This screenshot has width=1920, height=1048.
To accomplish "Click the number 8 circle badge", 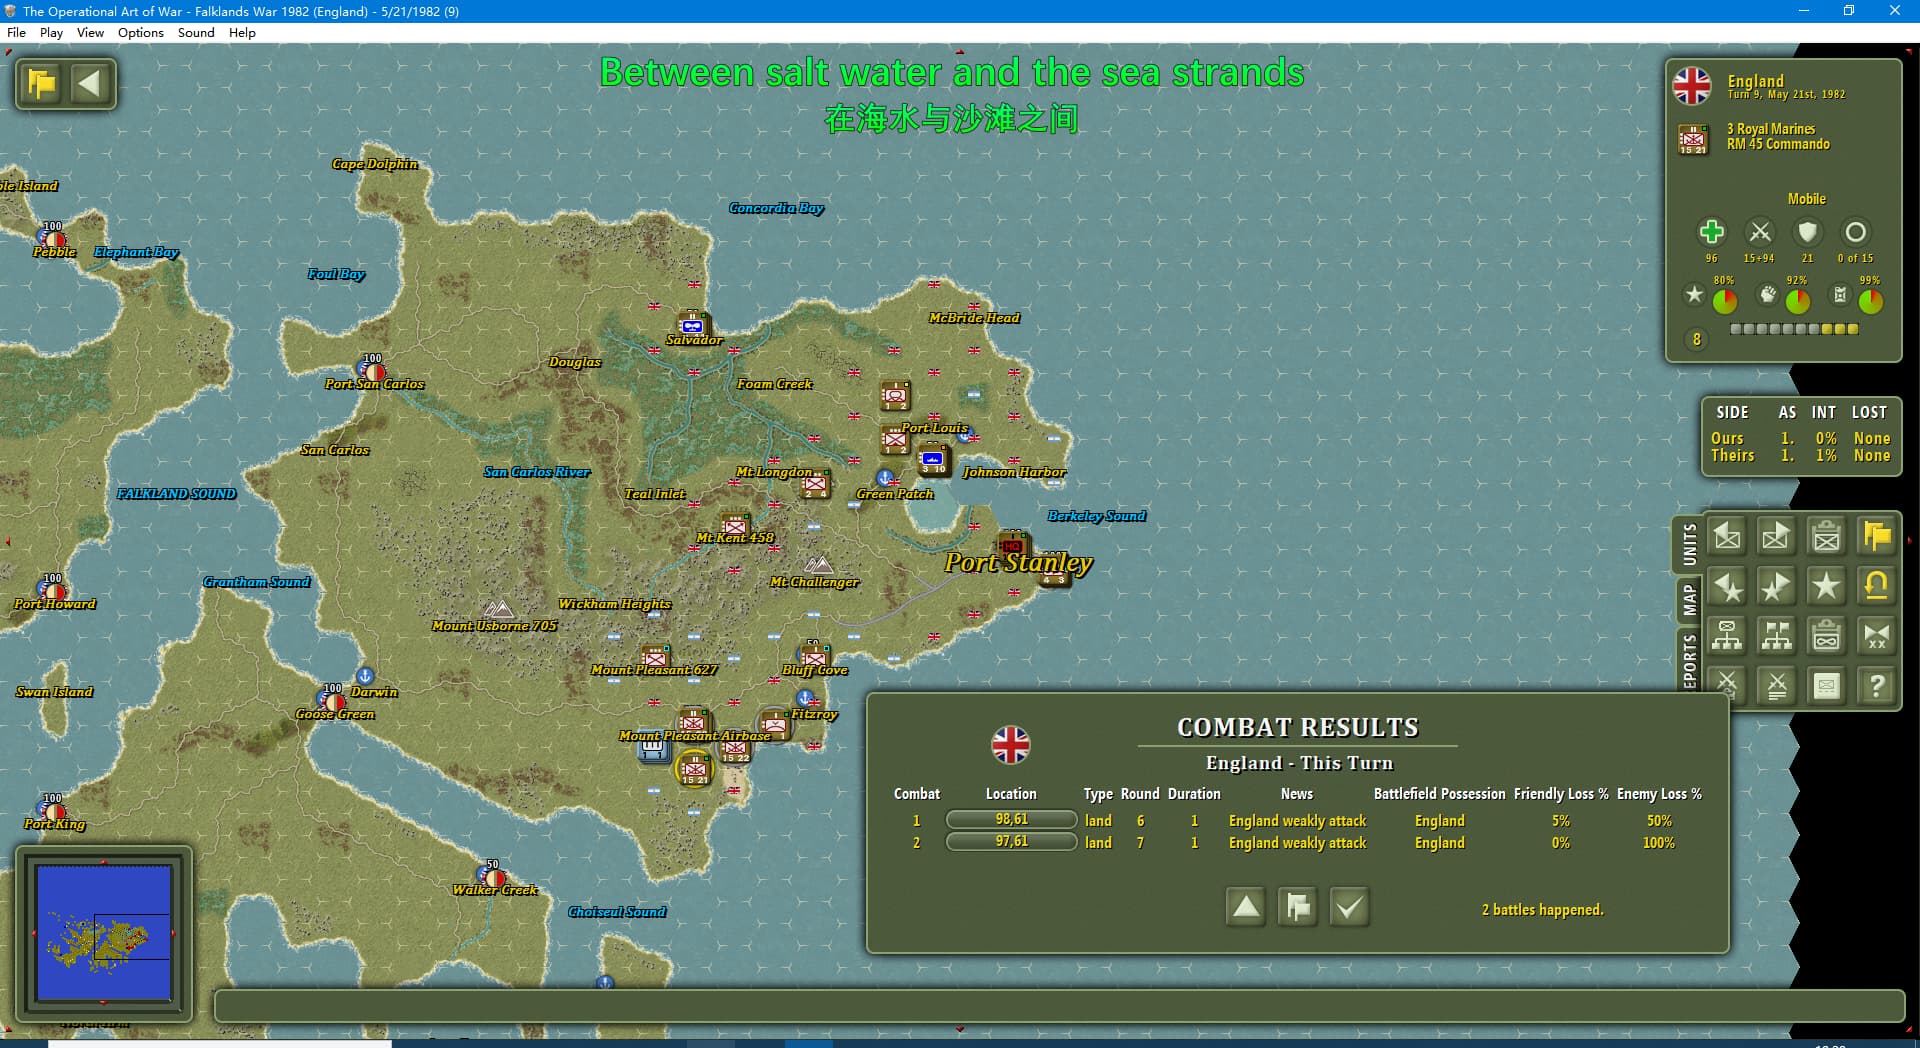I will coord(1696,340).
